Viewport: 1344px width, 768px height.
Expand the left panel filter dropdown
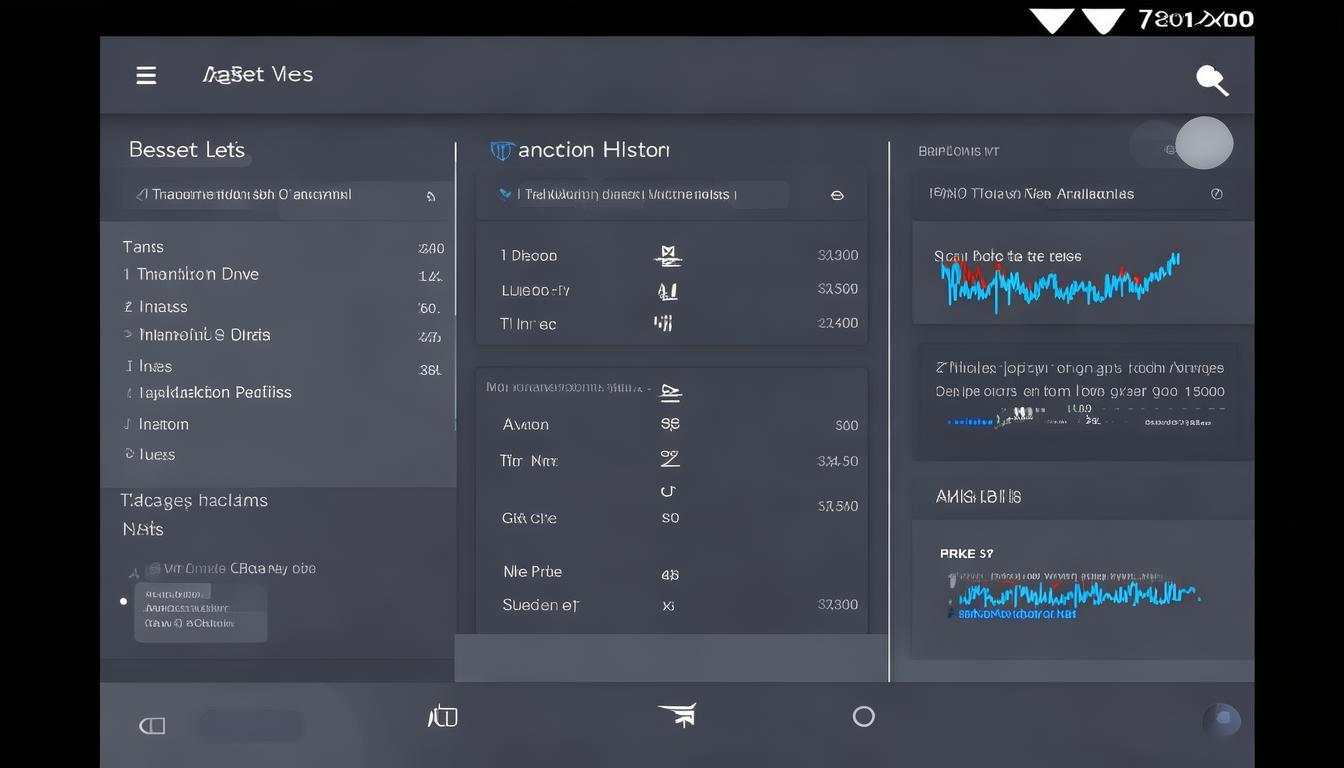click(x=431, y=196)
